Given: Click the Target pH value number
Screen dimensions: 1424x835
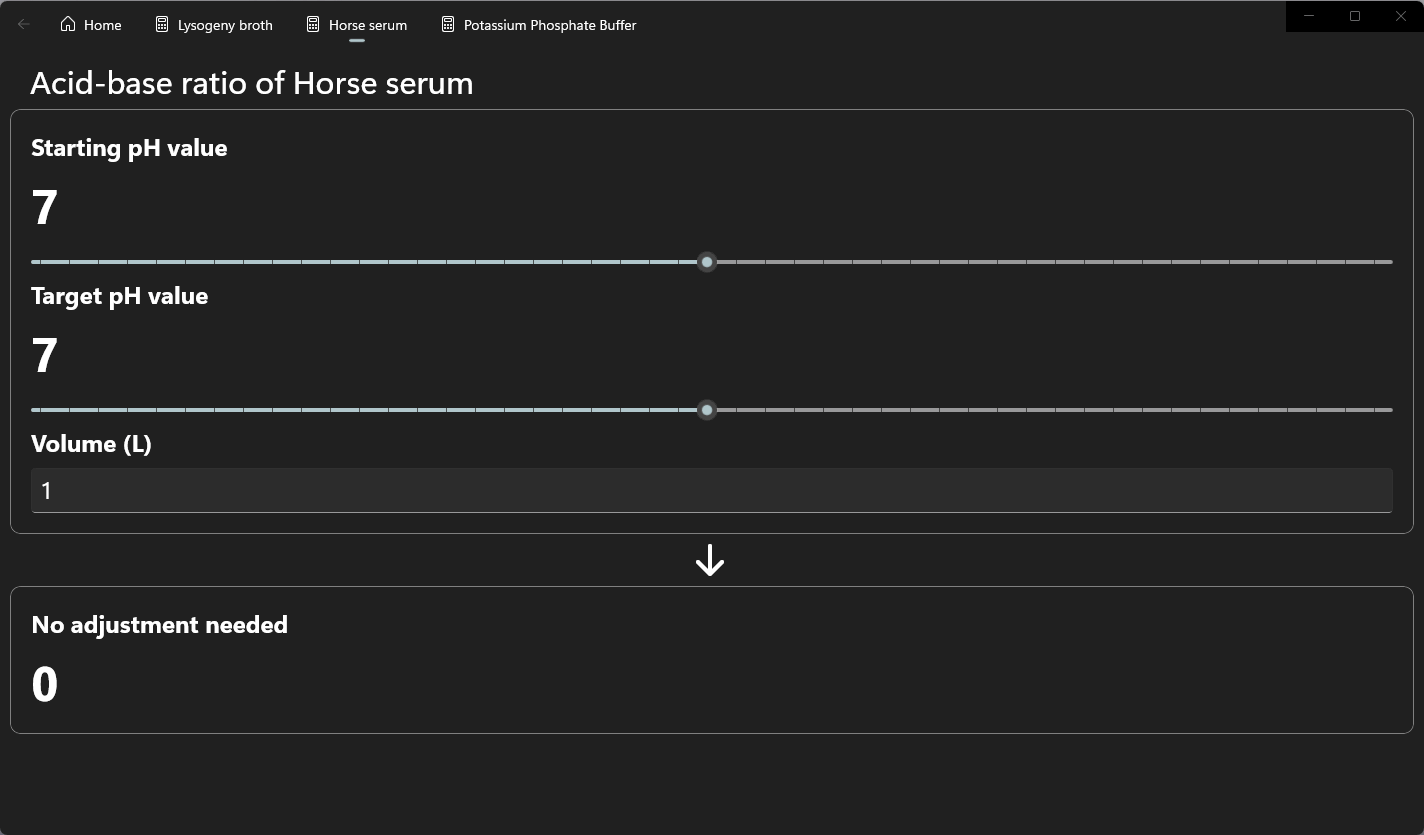Looking at the screenshot, I should click(x=45, y=356).
